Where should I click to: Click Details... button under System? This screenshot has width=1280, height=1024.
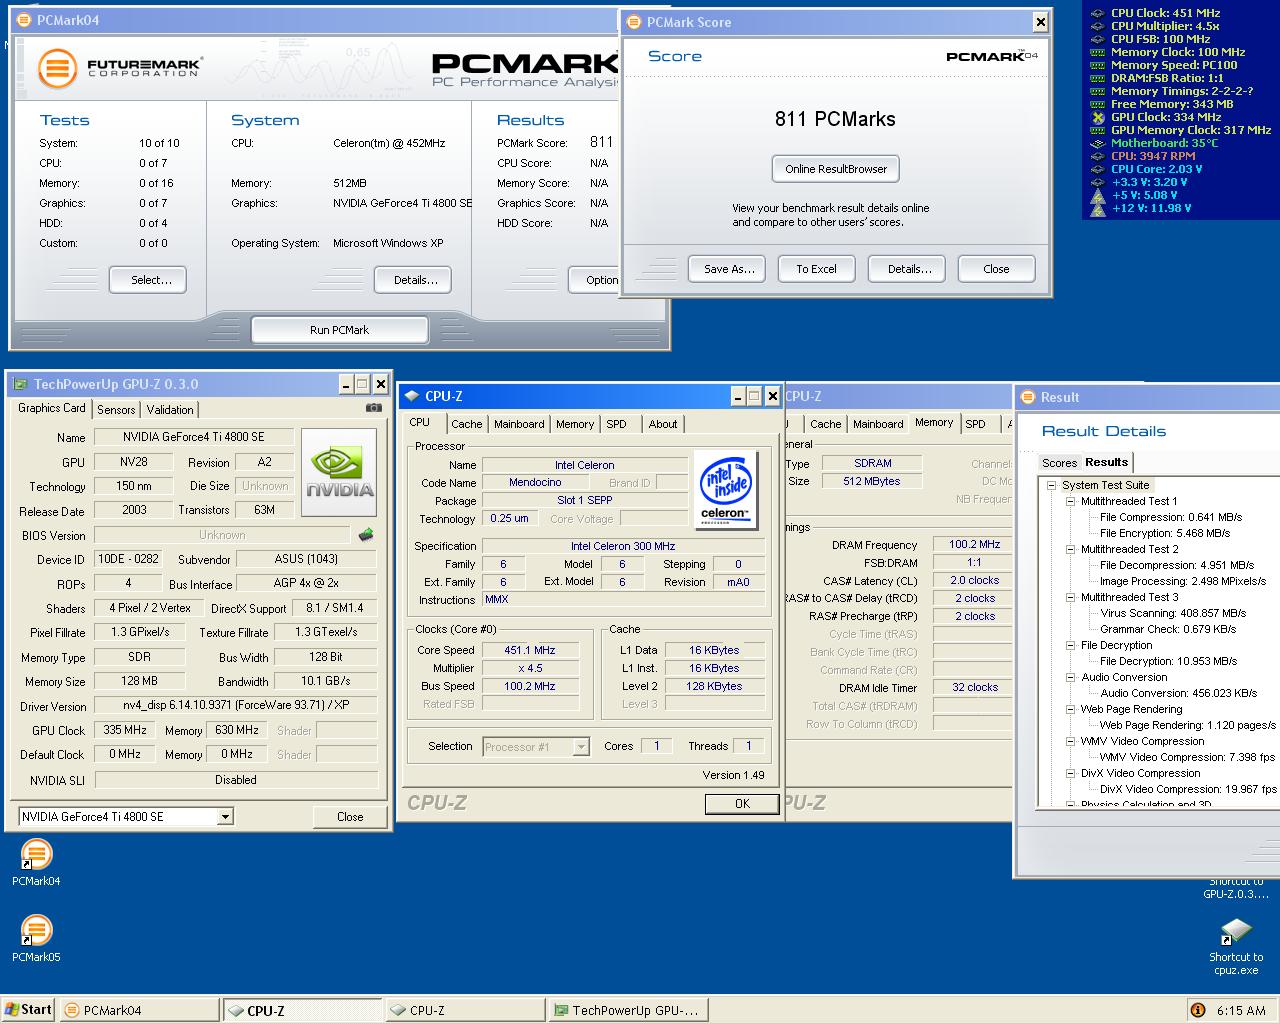point(415,280)
